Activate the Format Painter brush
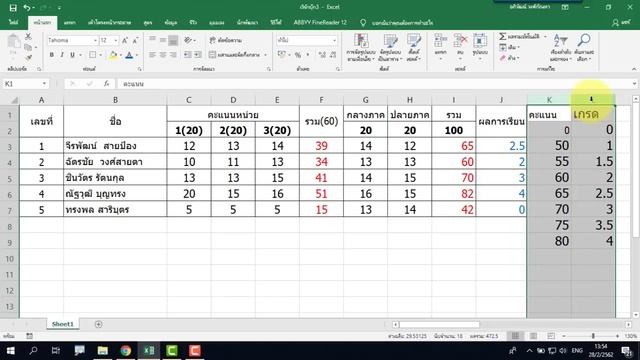The width and height of the screenshot is (640, 360). click(28, 58)
